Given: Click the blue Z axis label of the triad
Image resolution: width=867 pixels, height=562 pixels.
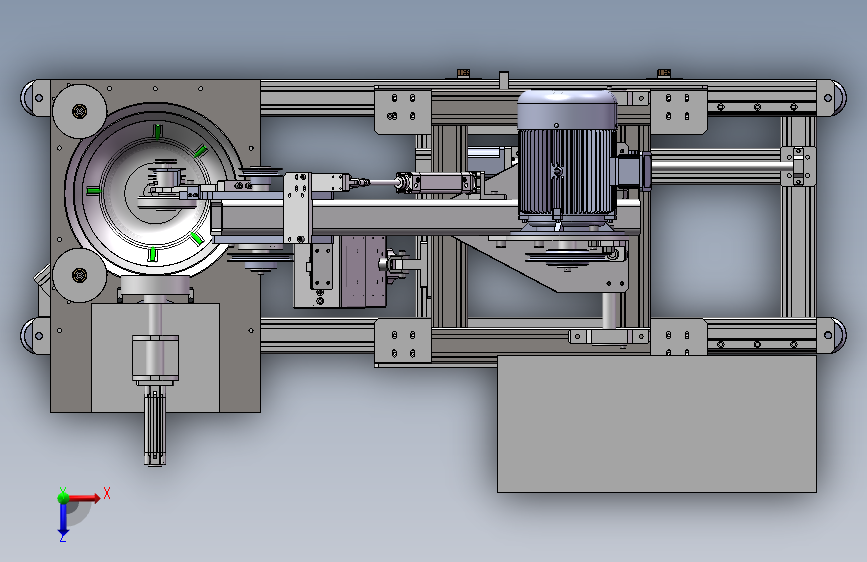Looking at the screenshot, I should [x=63, y=537].
